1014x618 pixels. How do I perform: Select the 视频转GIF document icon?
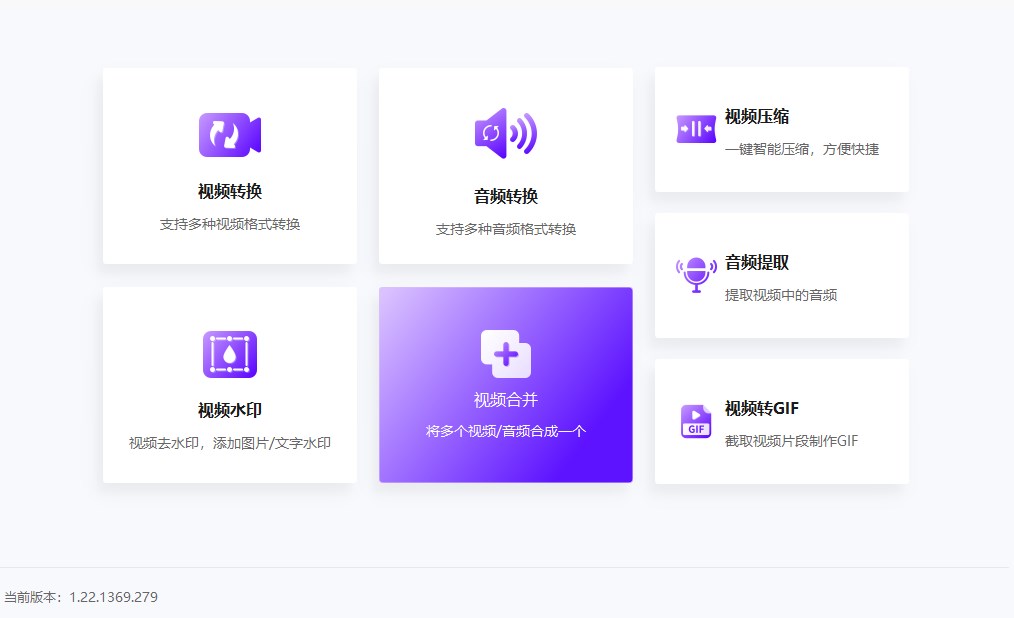[x=696, y=417]
